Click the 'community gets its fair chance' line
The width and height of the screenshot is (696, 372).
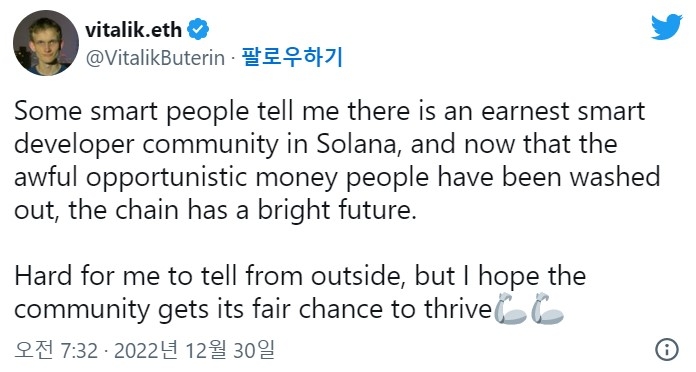coord(253,309)
